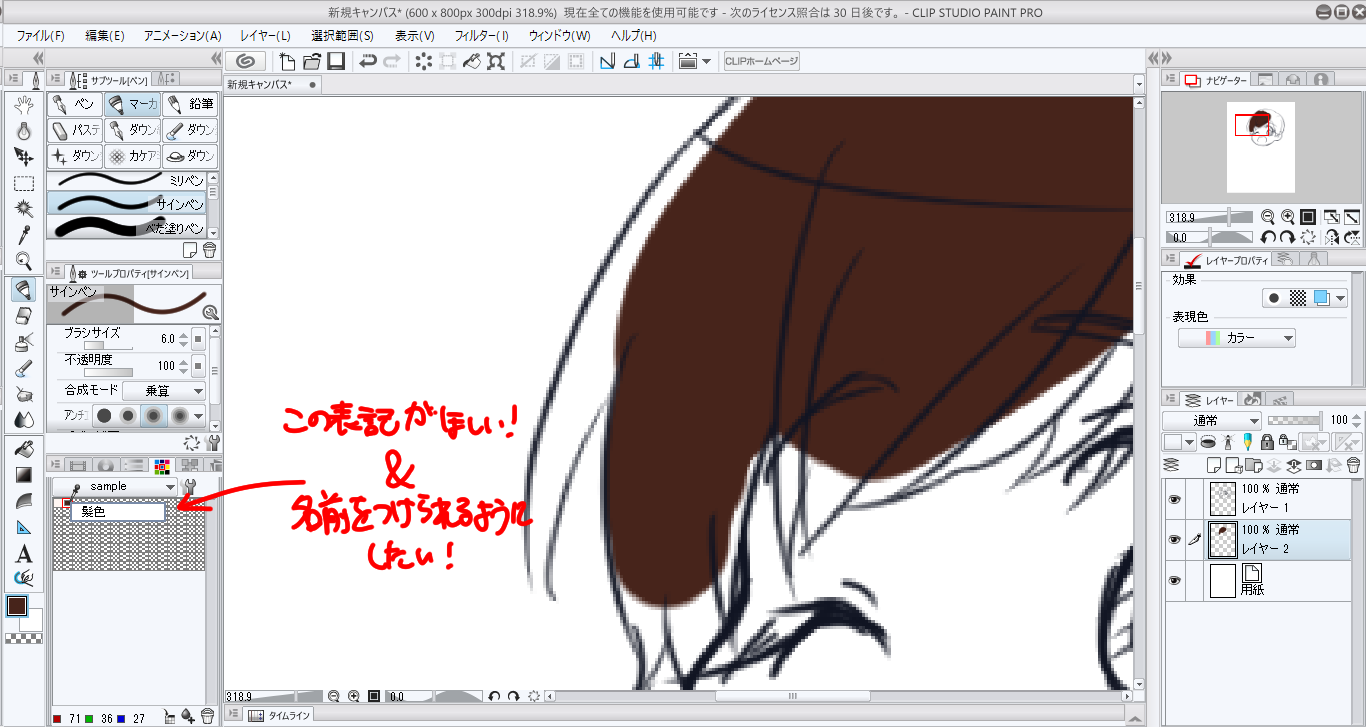Toggle Snap to Grid

click(655, 61)
